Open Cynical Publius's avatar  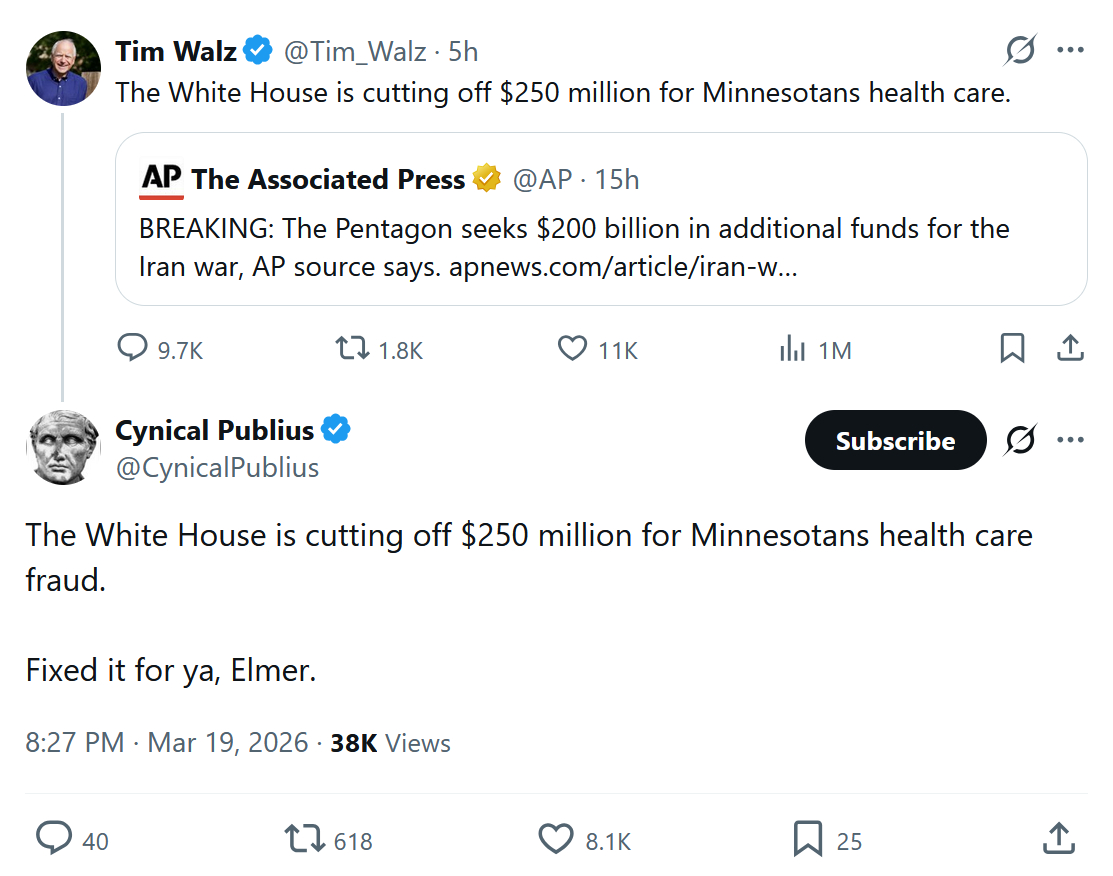[63, 447]
